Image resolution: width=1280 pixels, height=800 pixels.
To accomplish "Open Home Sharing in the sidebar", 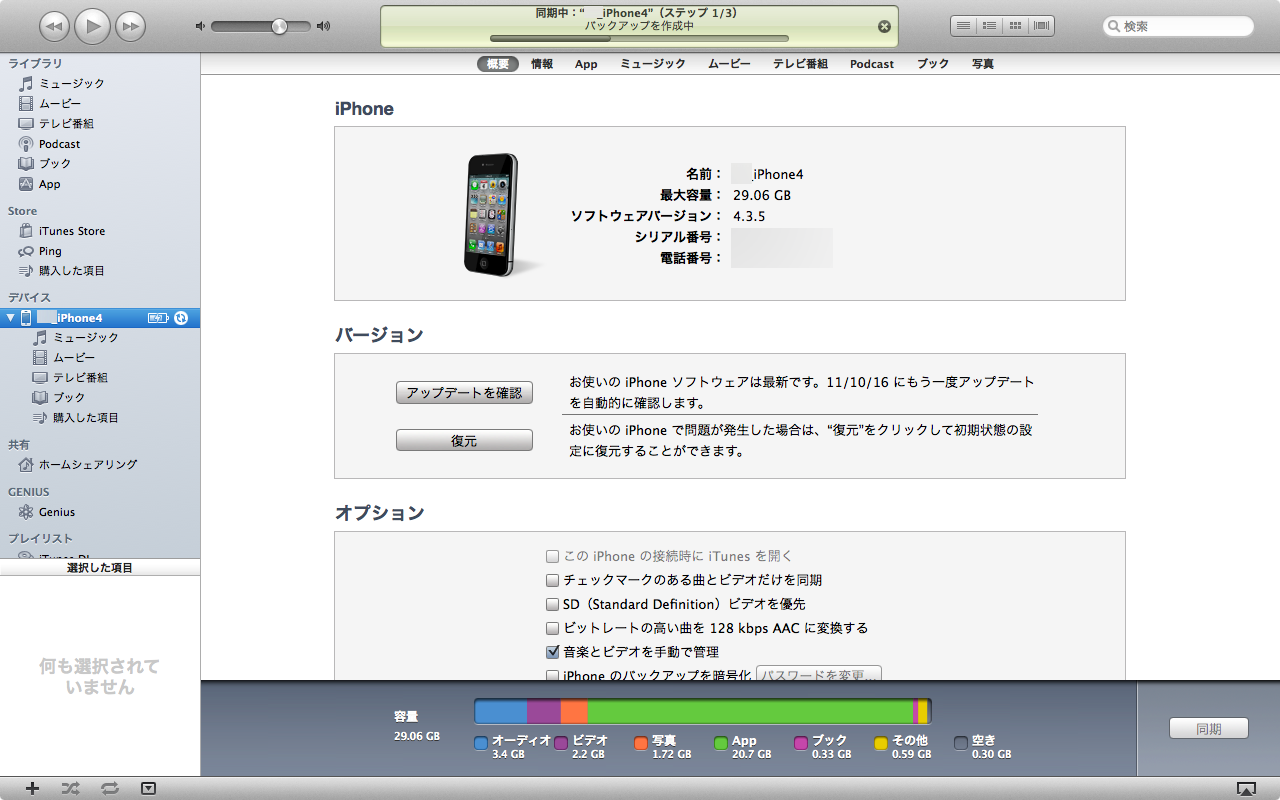I will click(87, 465).
